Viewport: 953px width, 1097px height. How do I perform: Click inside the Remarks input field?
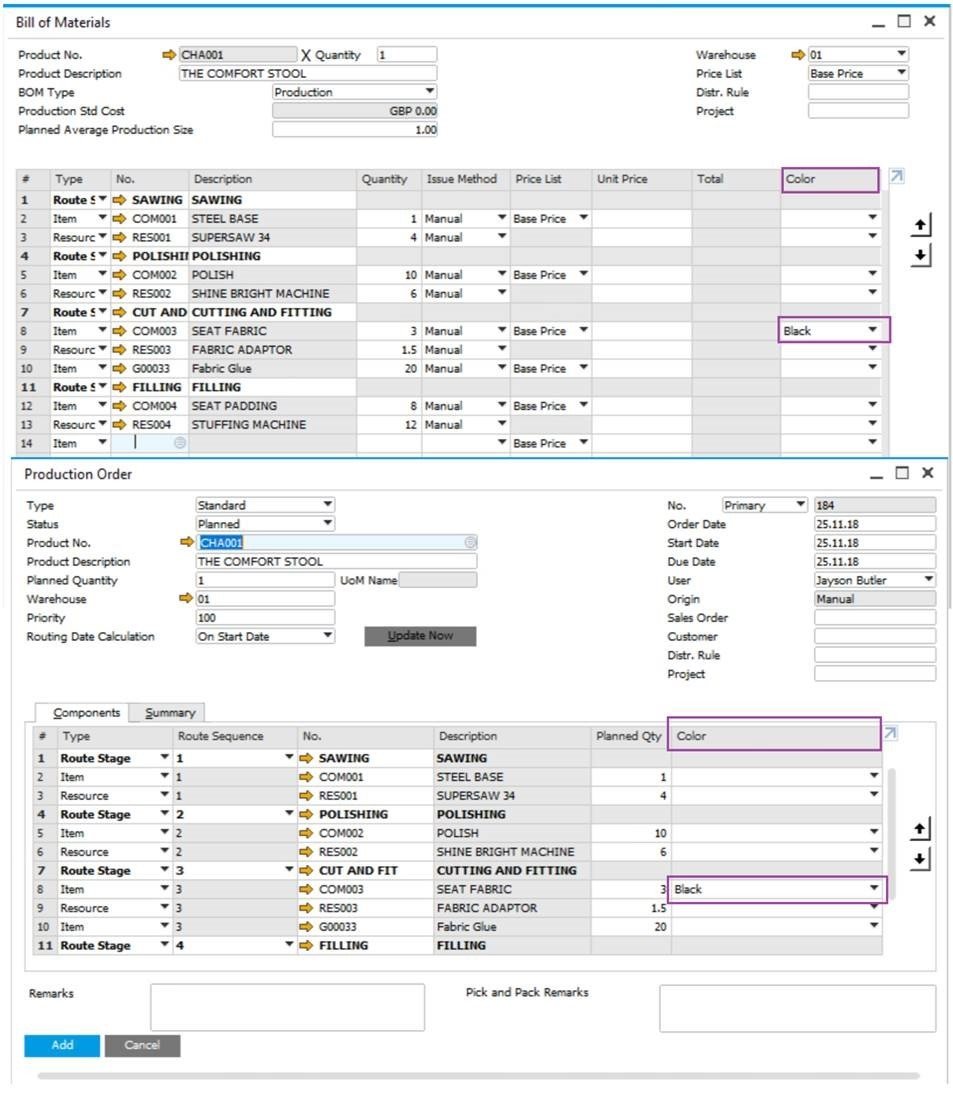pos(287,1005)
